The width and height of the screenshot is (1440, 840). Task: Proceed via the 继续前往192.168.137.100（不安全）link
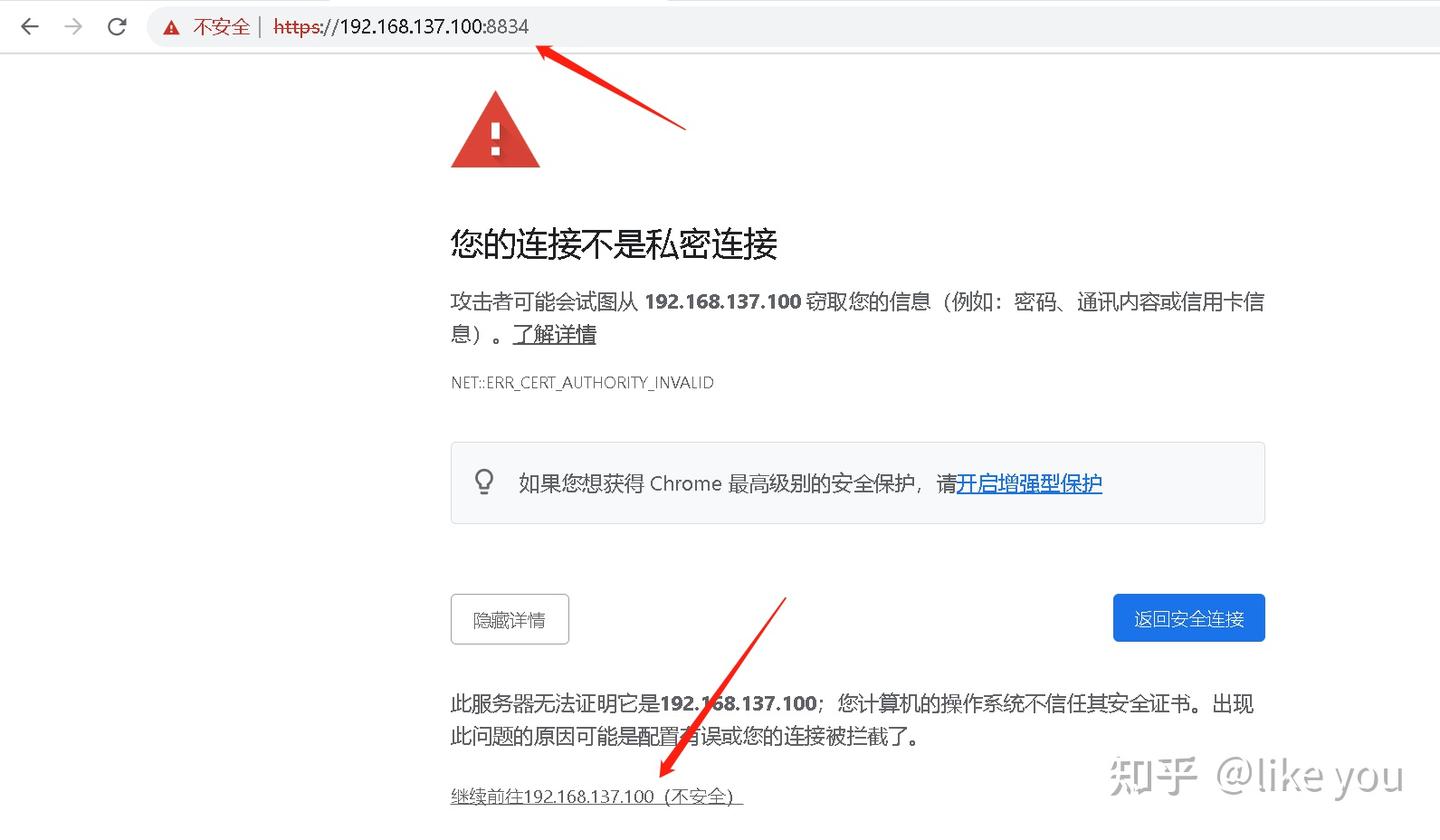click(597, 796)
